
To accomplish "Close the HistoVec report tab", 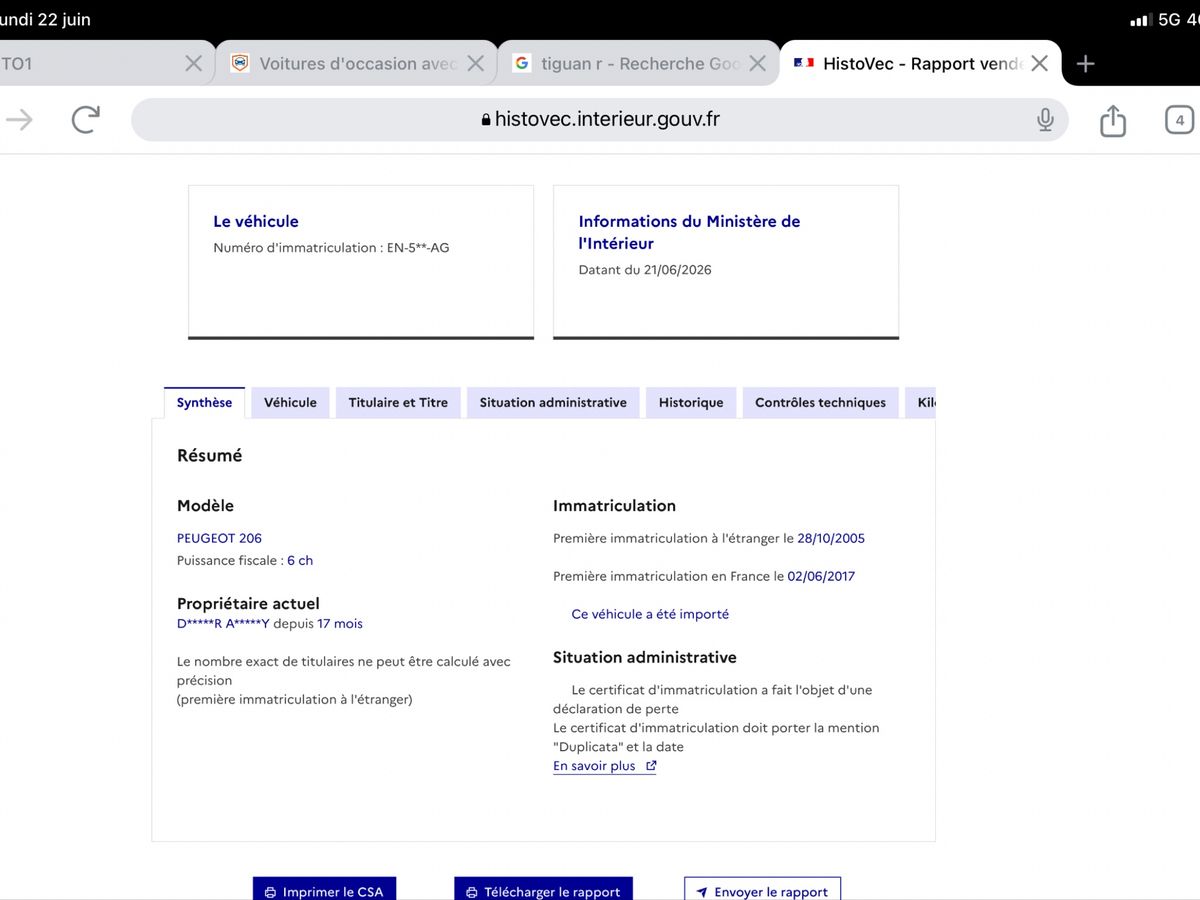I will pyautogui.click(x=1039, y=64).
